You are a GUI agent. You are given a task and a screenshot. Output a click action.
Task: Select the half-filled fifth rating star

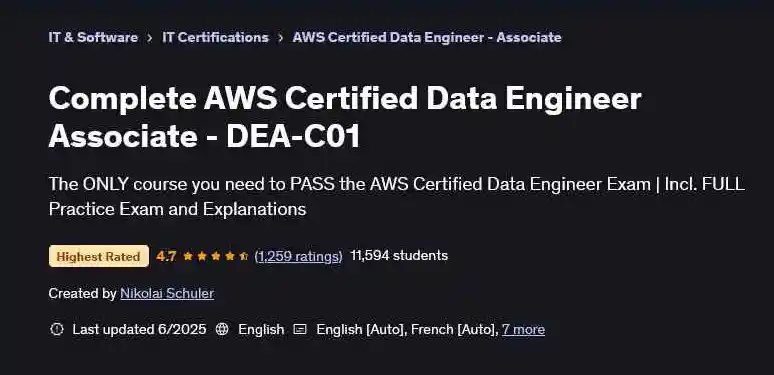[x=244, y=256]
